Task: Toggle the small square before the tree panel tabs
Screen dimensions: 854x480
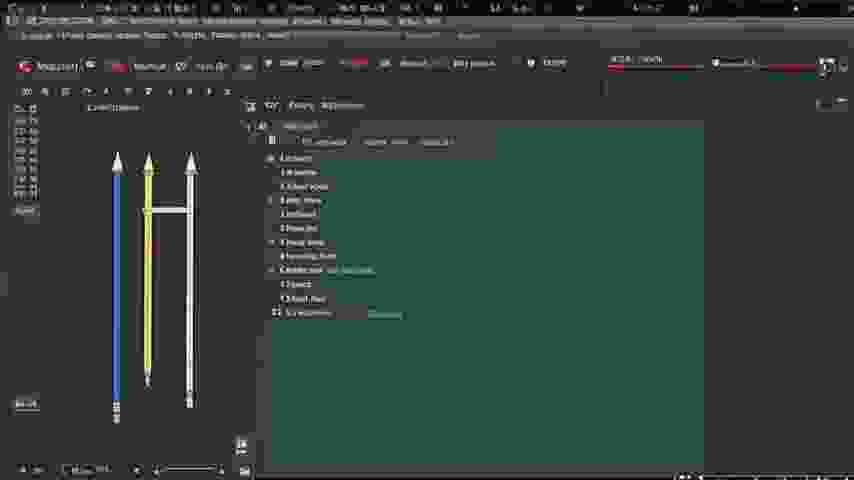Action: 272,141
